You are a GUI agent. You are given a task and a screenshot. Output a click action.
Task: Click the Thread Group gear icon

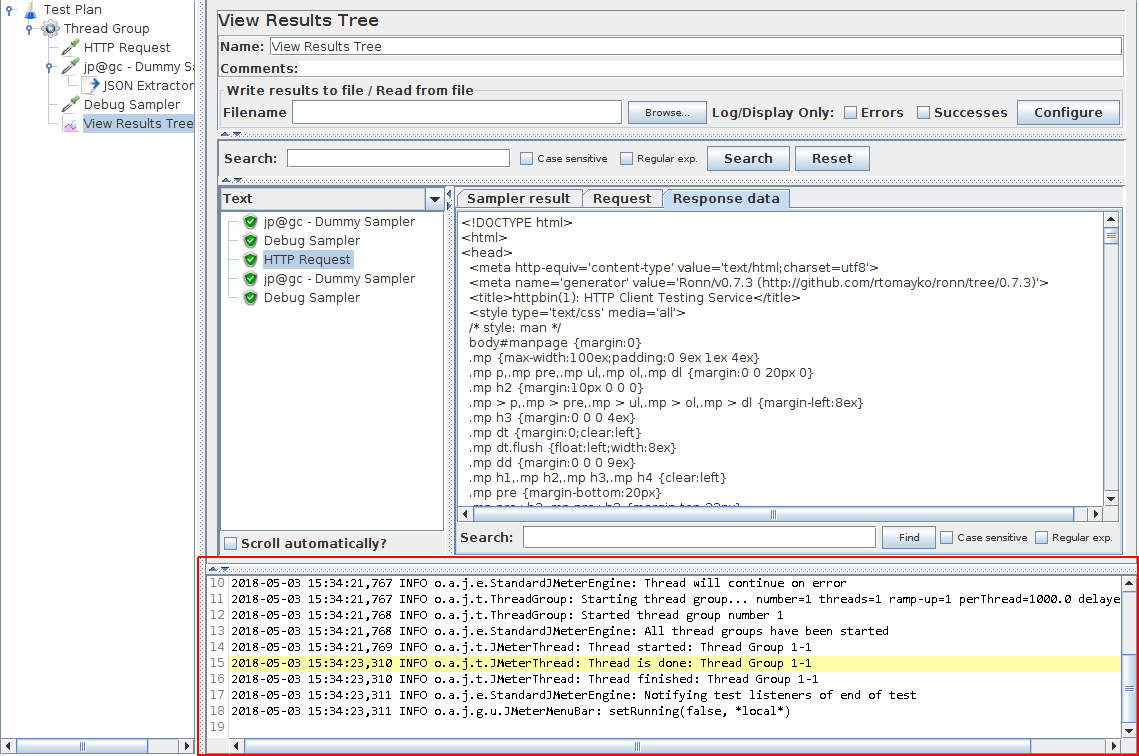pos(49,28)
